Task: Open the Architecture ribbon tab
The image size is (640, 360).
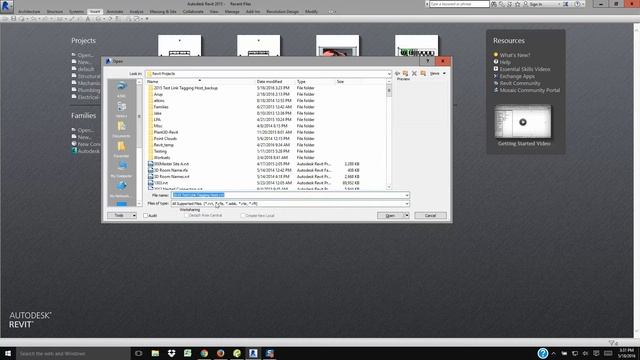Action: pos(29,12)
